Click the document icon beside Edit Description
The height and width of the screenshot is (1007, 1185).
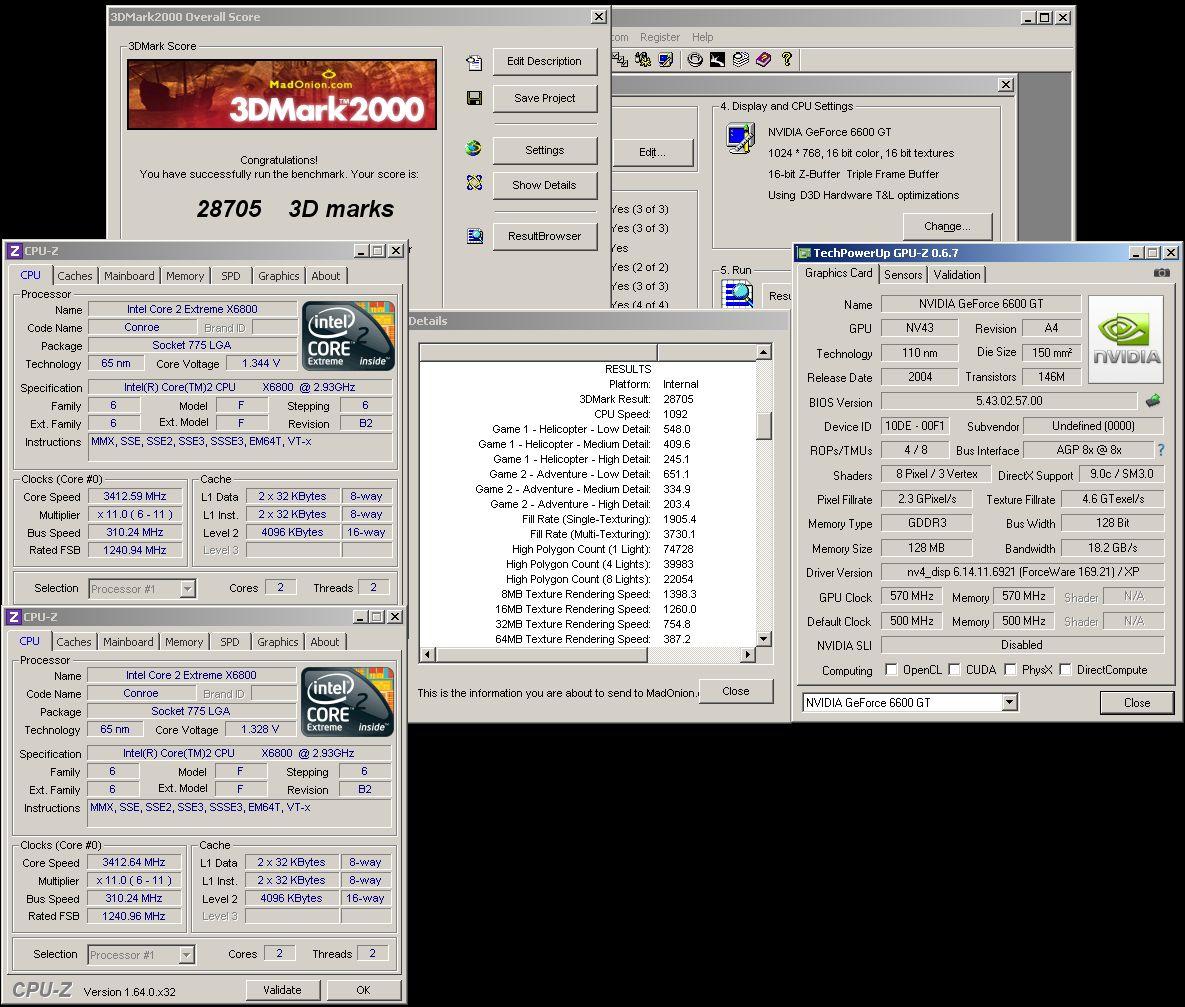474,63
